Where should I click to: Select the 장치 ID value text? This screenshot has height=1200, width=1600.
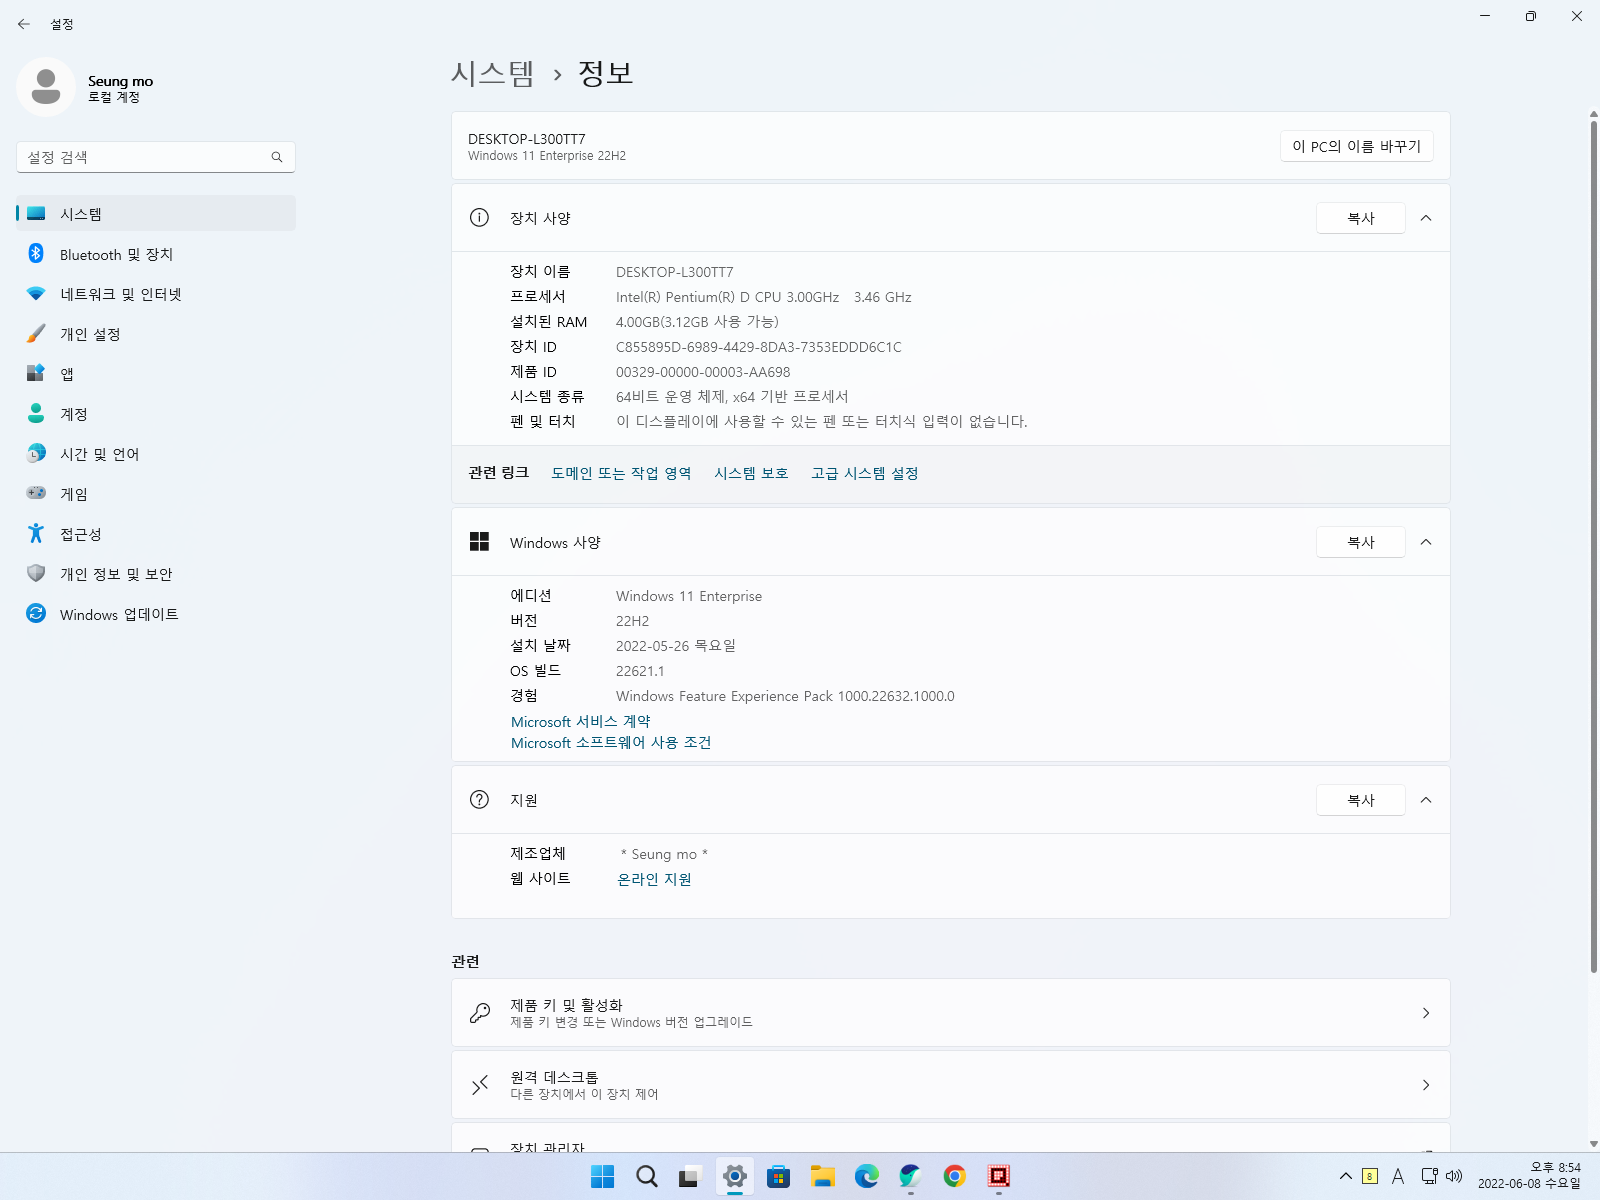759,347
